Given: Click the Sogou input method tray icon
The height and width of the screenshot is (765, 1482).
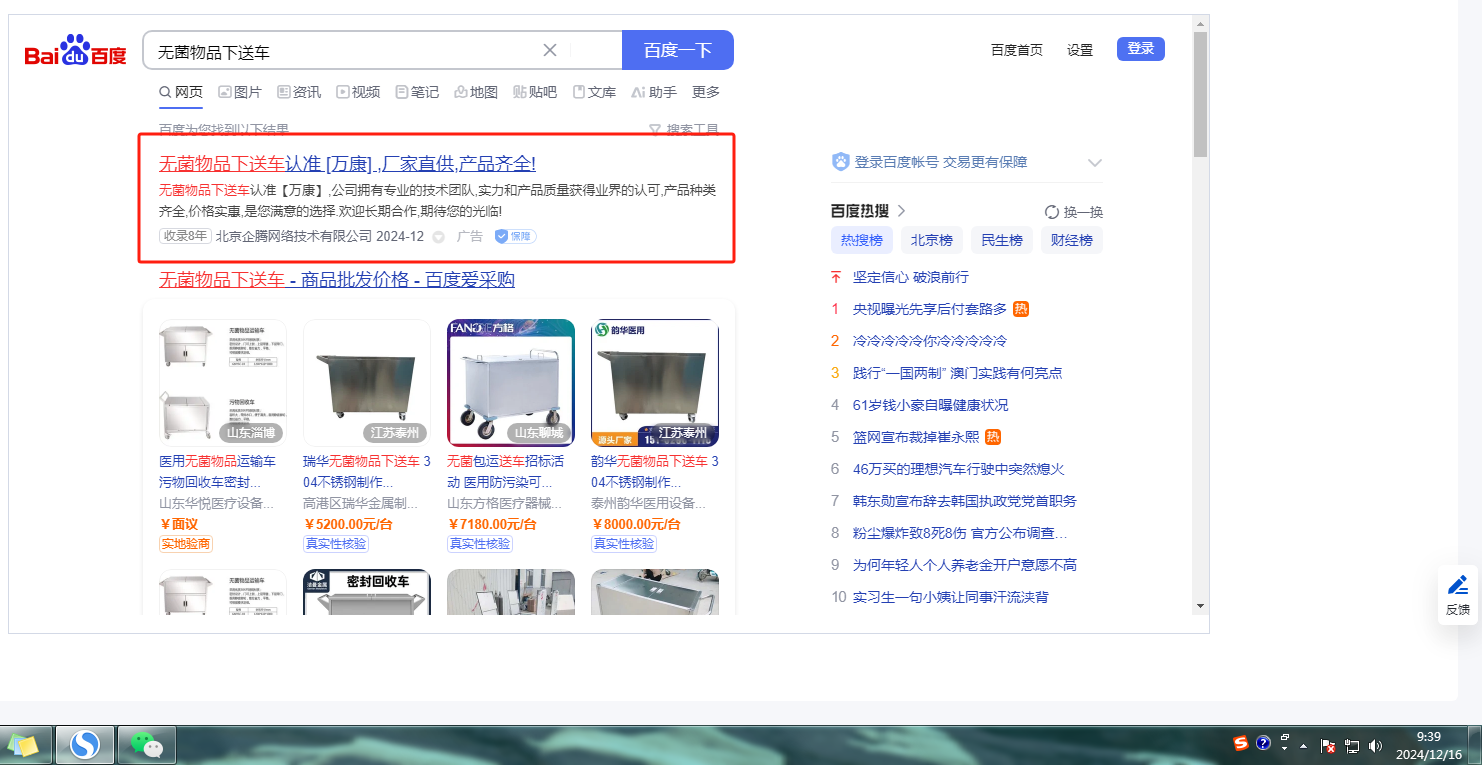Looking at the screenshot, I should [x=1241, y=744].
